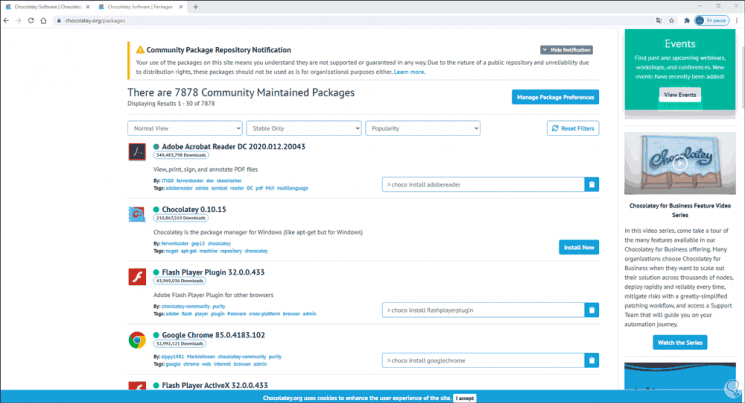Play the Chocolatey for Business video thumbnail

point(680,163)
